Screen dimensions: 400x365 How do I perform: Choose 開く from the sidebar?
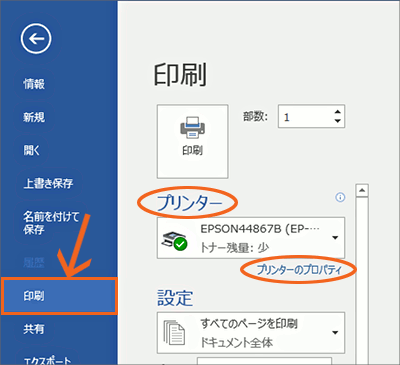[x=31, y=150]
